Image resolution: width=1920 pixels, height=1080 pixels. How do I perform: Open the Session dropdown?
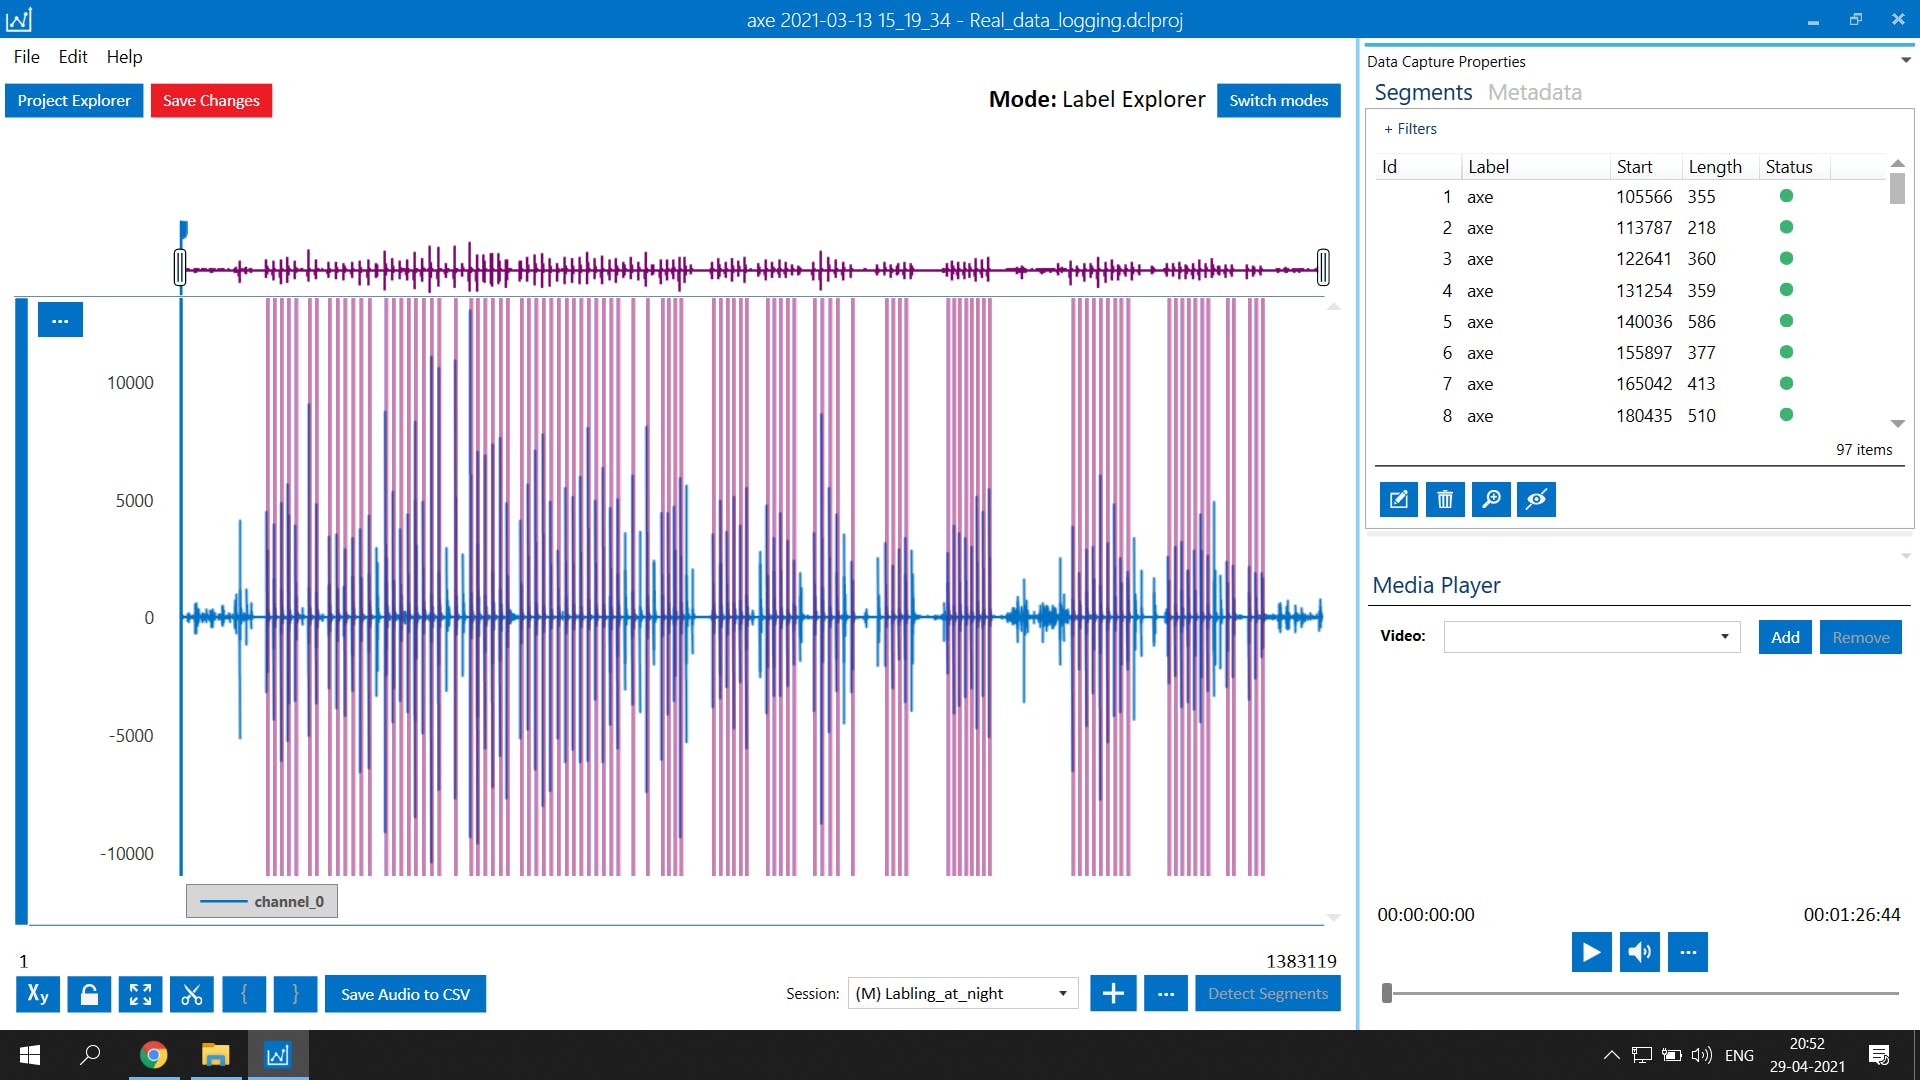[963, 994]
